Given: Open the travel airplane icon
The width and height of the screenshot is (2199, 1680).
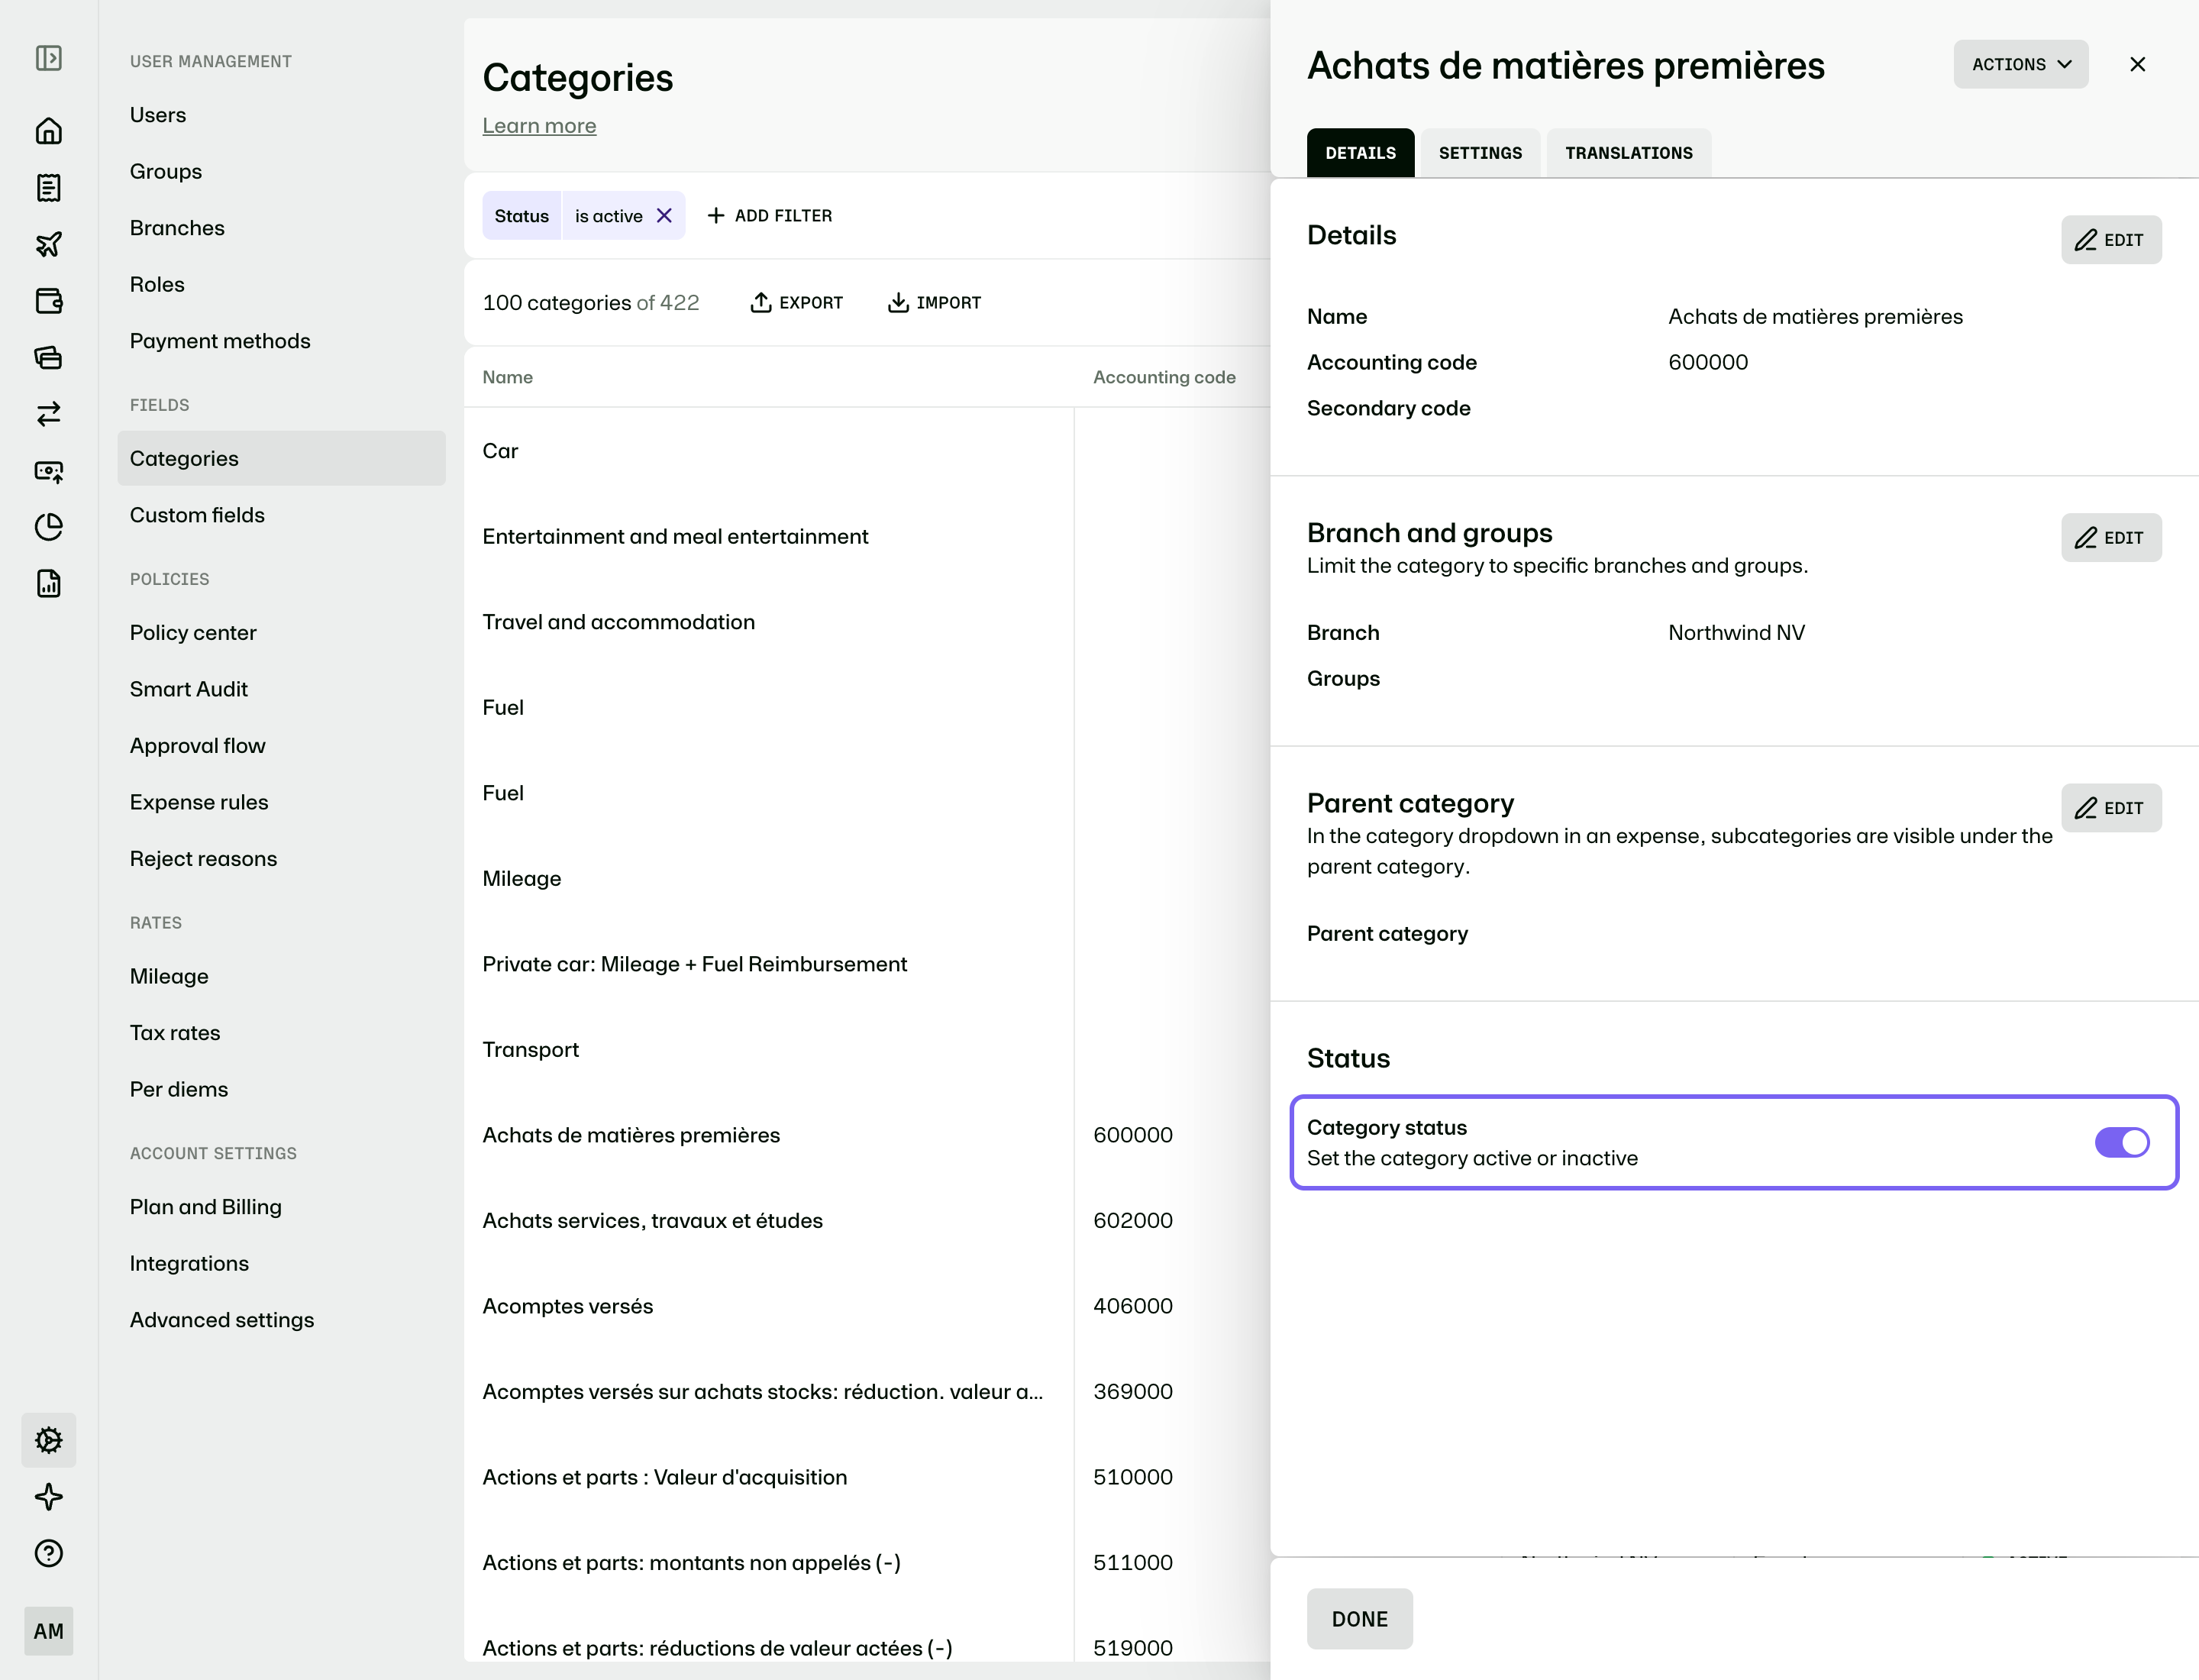Looking at the screenshot, I should (x=48, y=244).
